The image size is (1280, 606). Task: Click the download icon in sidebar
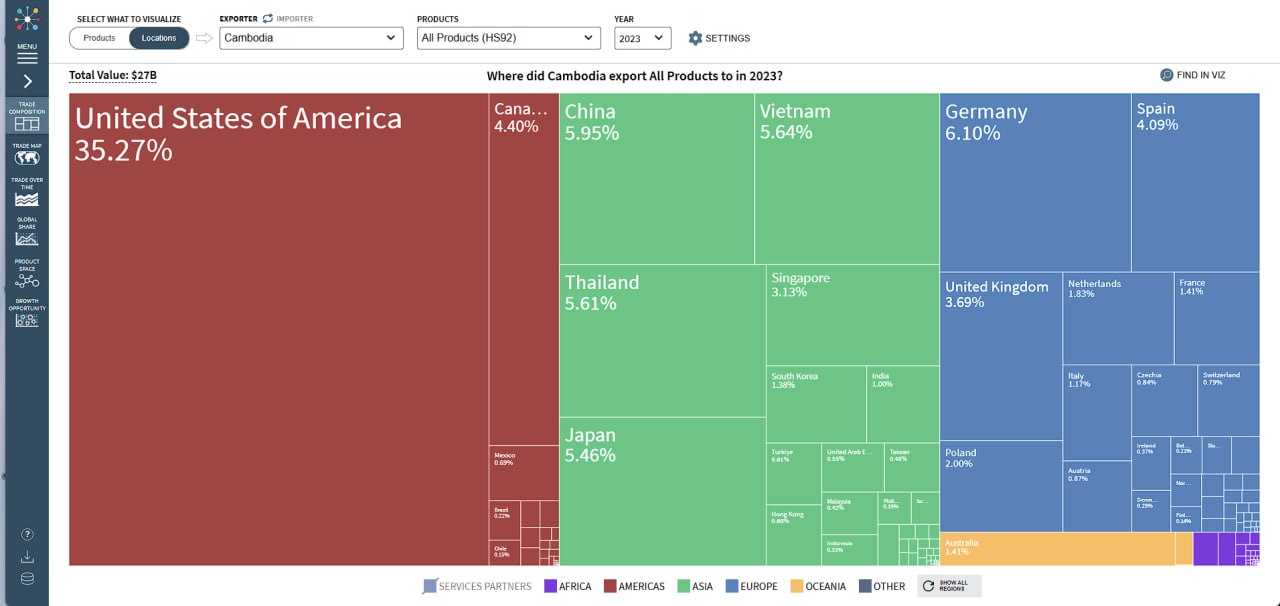coord(27,557)
